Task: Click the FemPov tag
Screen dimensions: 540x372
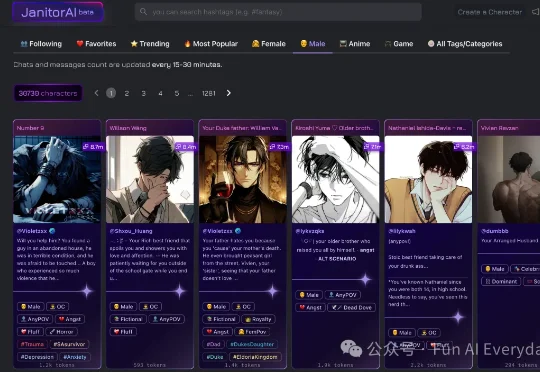Action: tap(252, 332)
